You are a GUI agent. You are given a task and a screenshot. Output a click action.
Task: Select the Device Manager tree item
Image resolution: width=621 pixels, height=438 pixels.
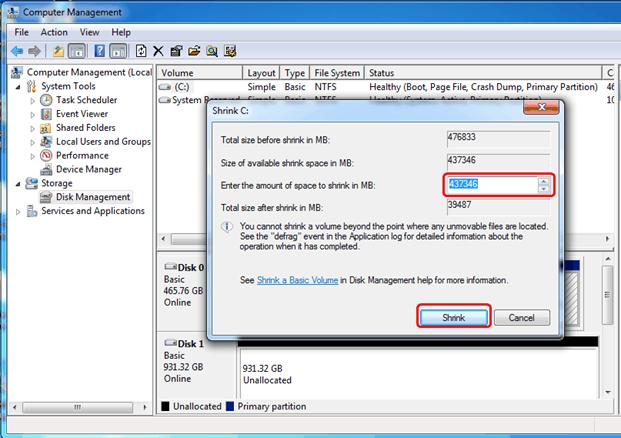89,169
